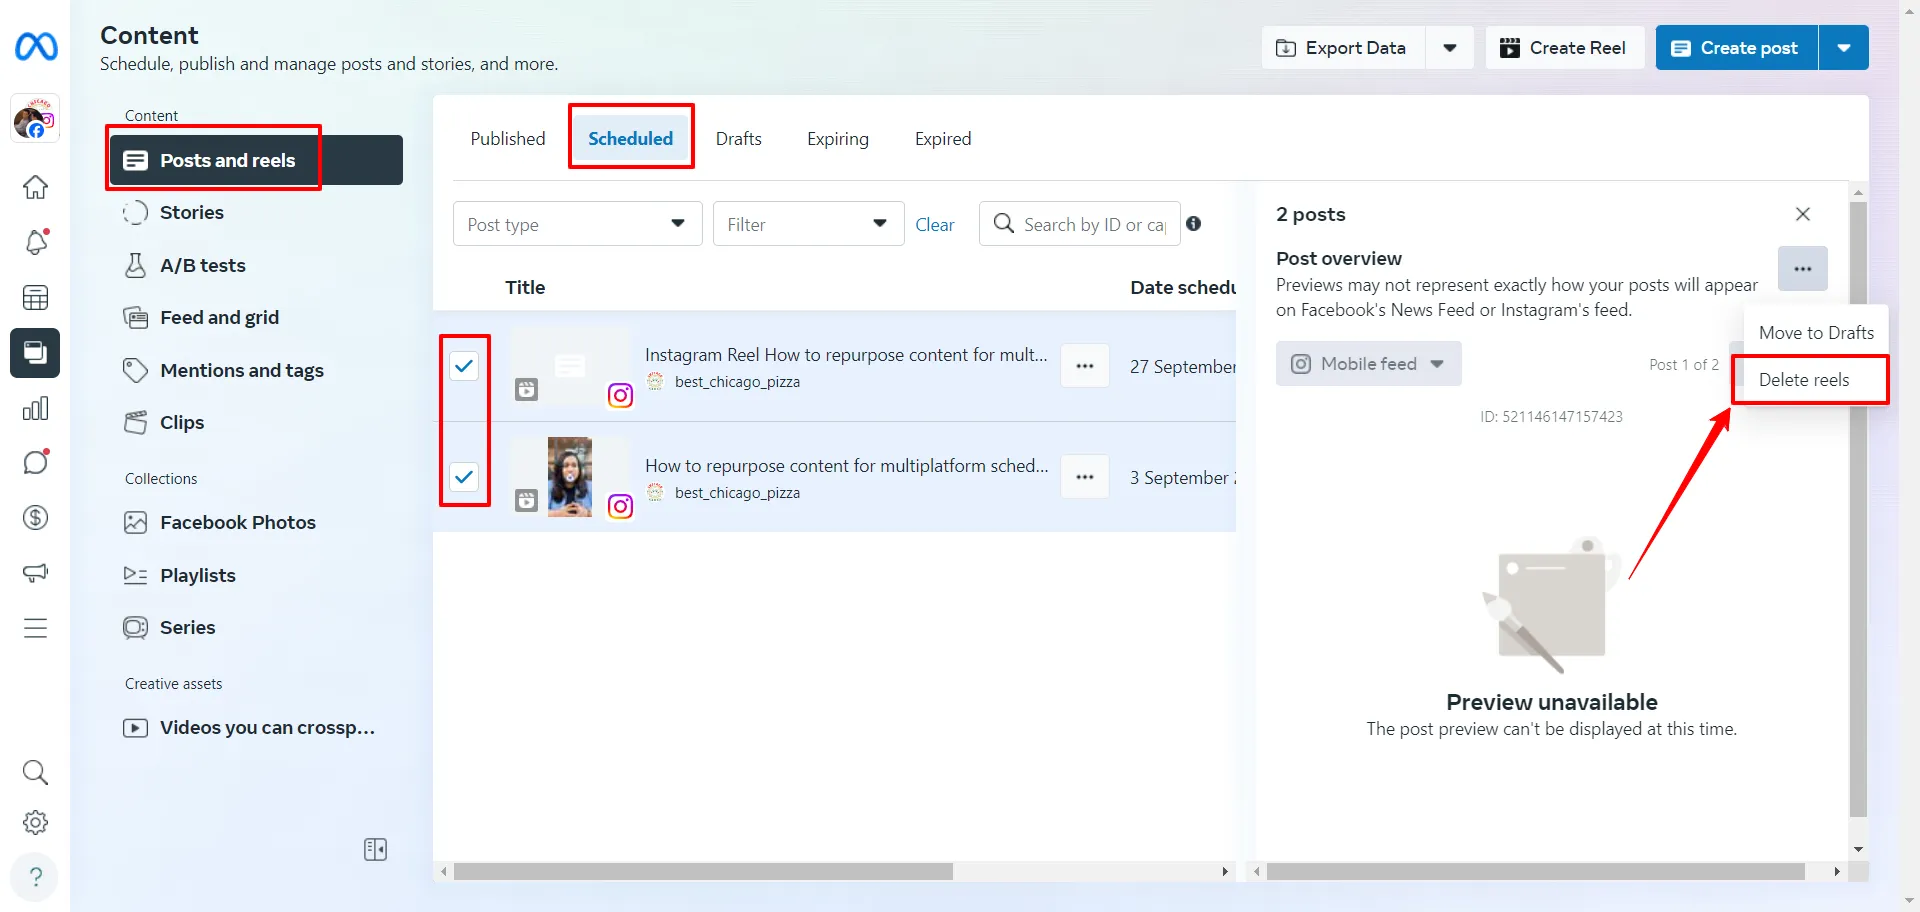Uncheck the Instagram Reel post checkbox

[x=464, y=366]
